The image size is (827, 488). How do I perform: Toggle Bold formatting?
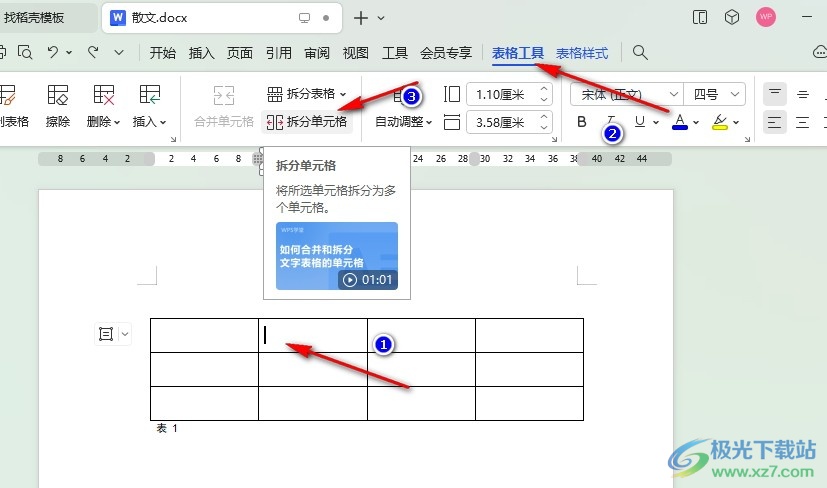point(582,122)
